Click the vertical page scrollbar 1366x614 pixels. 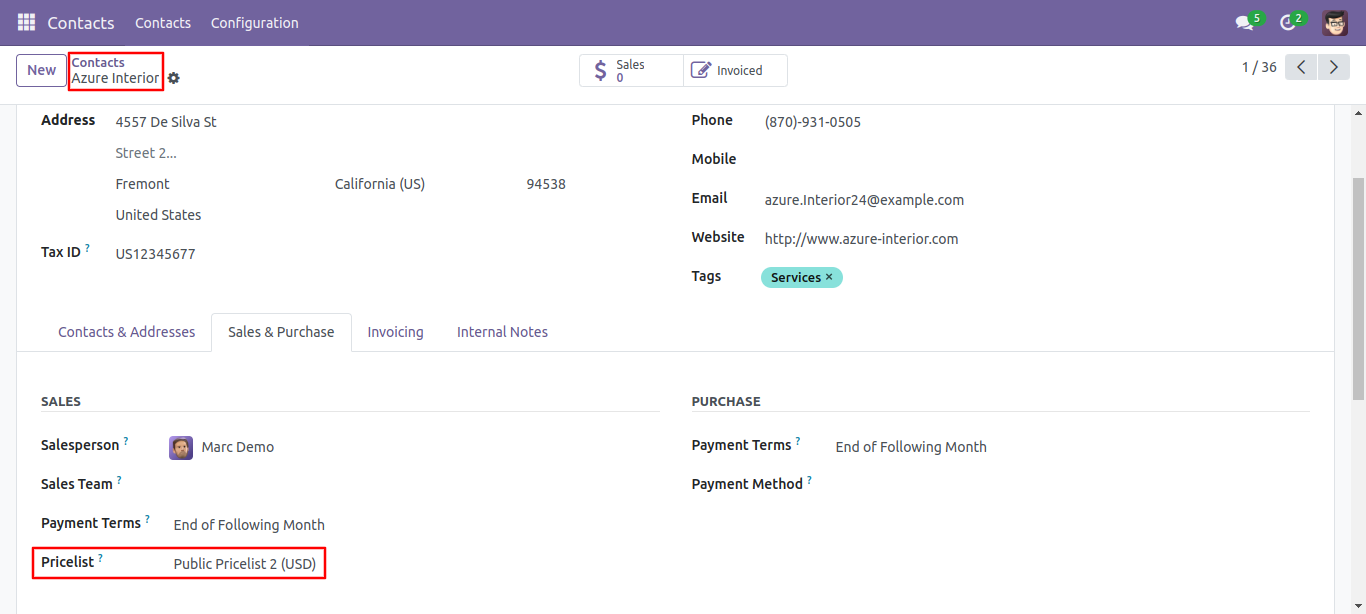[1358, 290]
